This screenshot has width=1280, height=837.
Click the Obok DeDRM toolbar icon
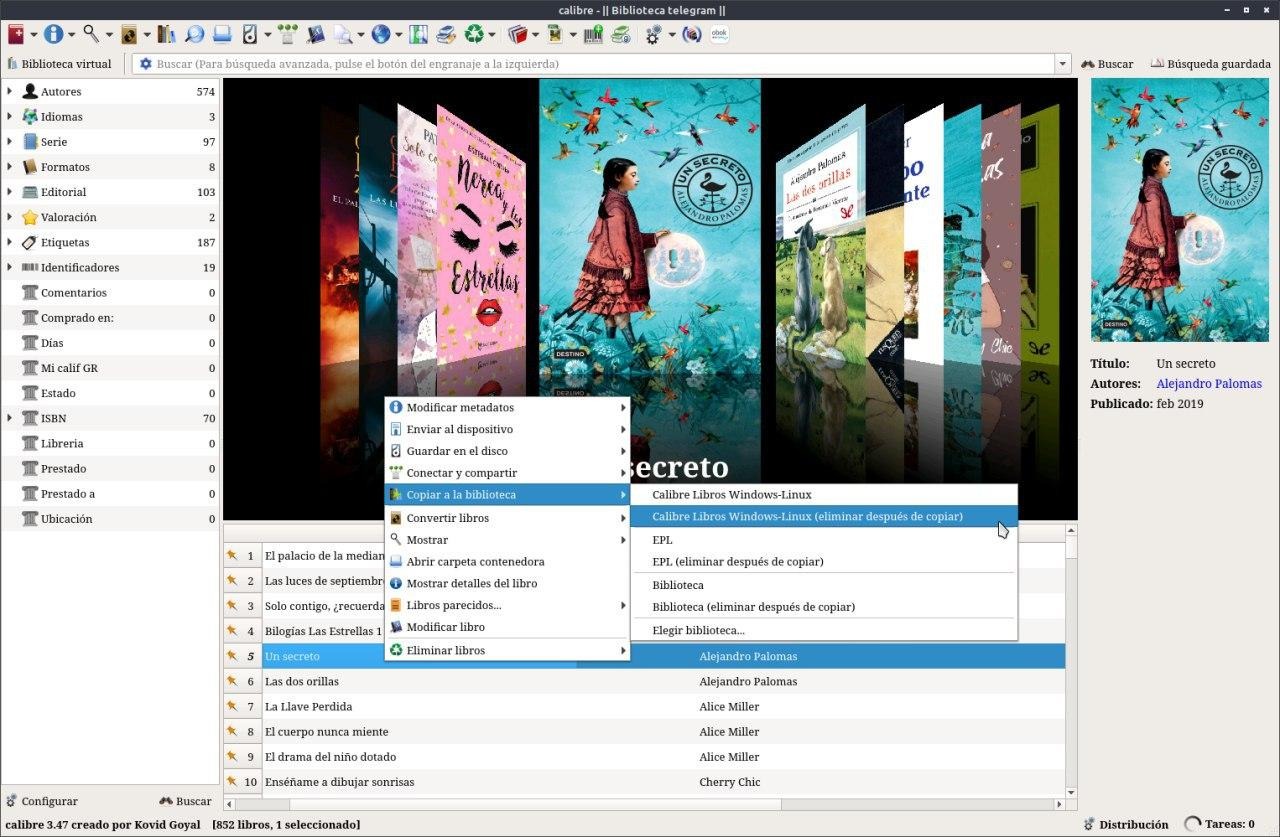(x=719, y=34)
